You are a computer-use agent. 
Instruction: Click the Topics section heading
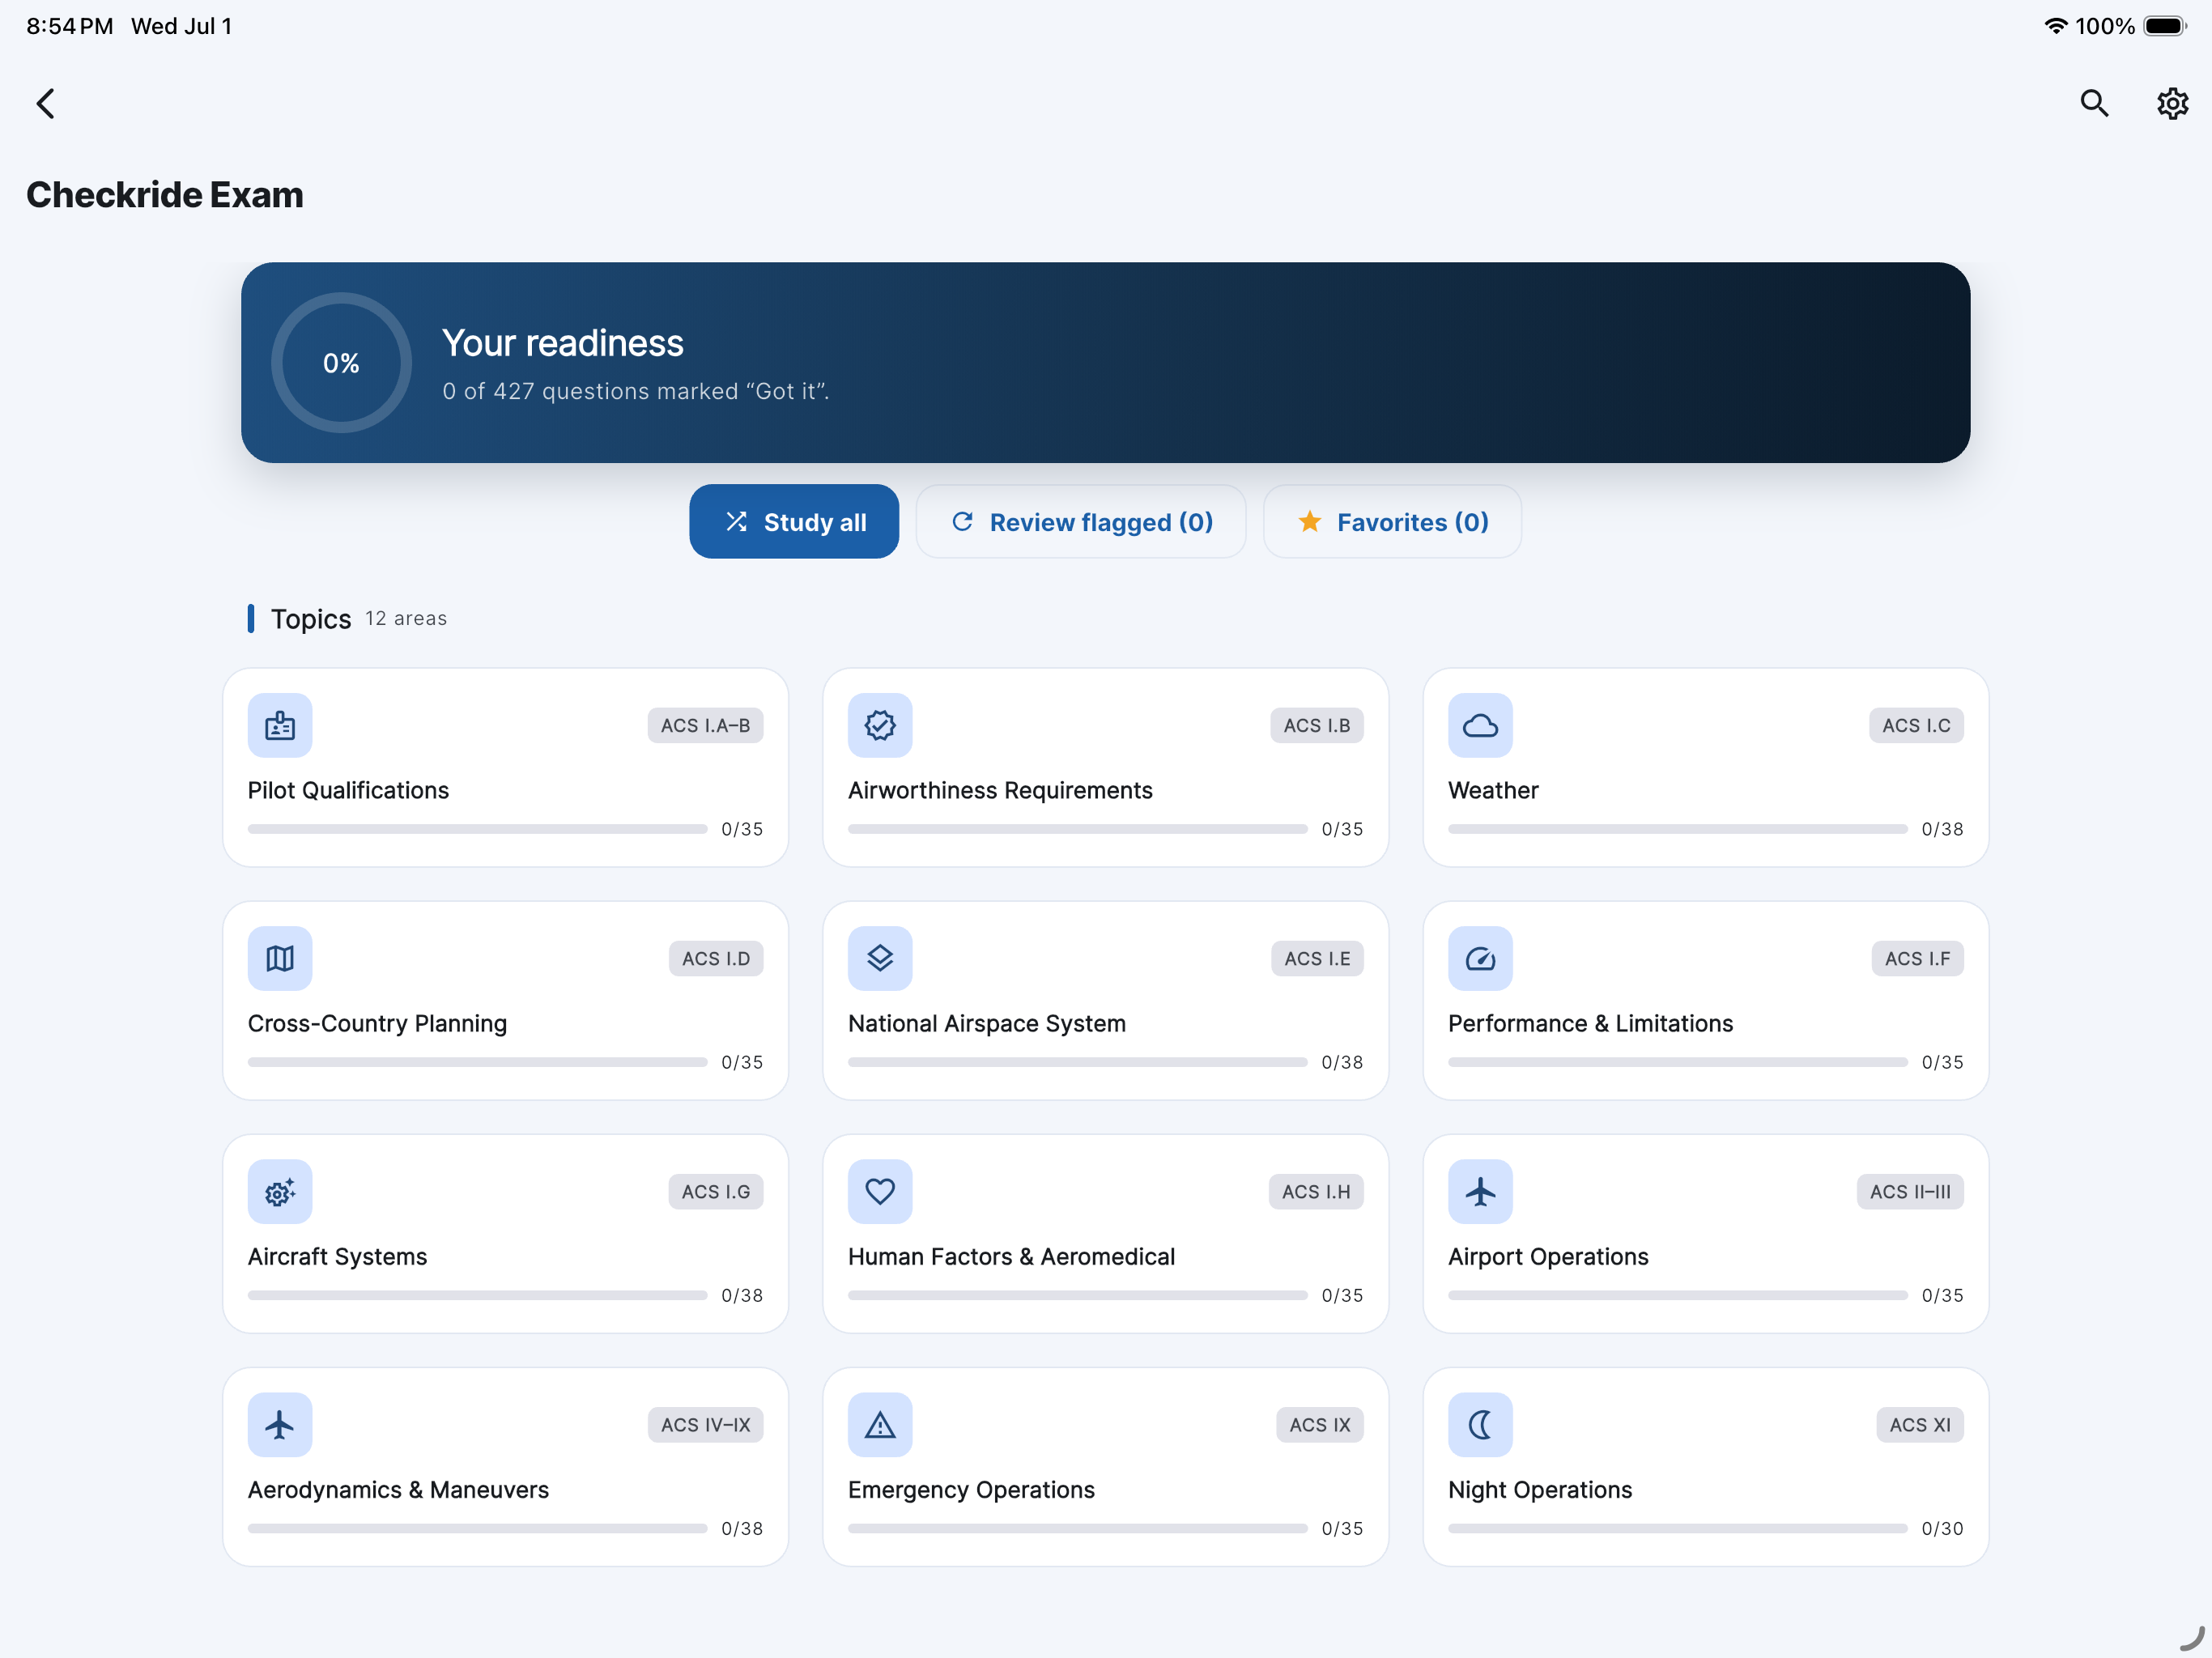point(311,619)
